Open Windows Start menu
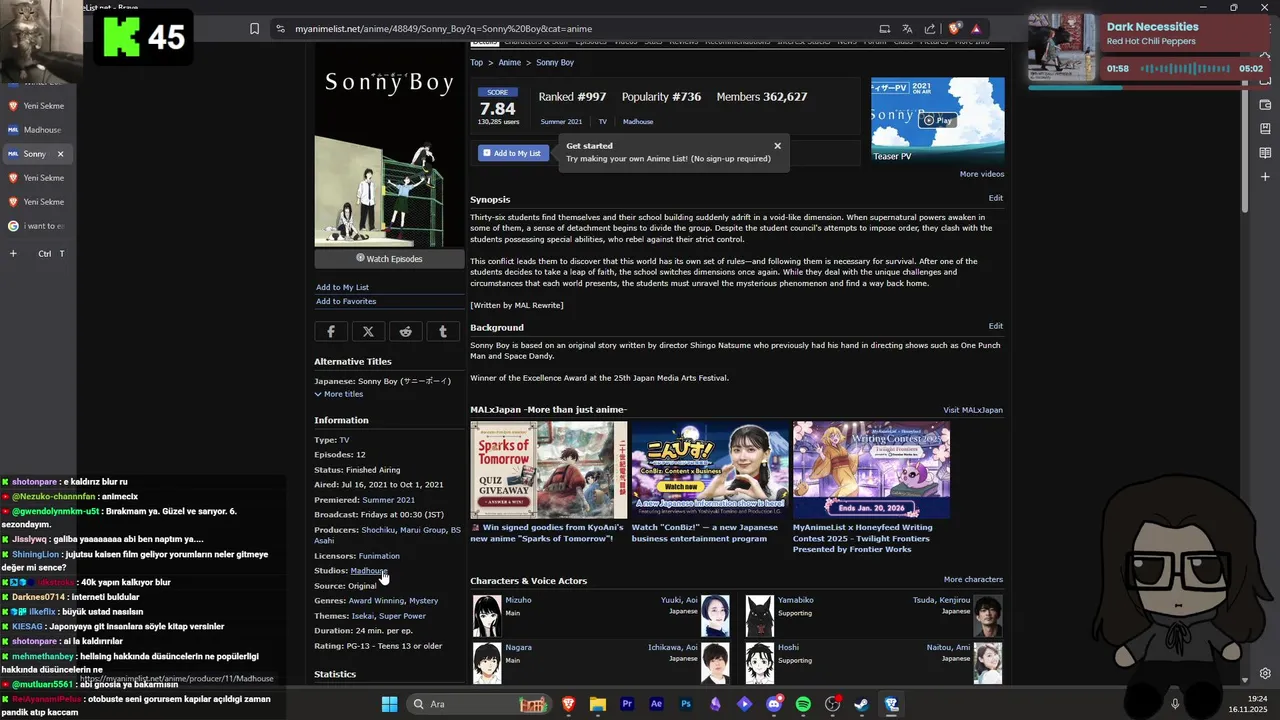Image resolution: width=1280 pixels, height=720 pixels. click(x=390, y=704)
